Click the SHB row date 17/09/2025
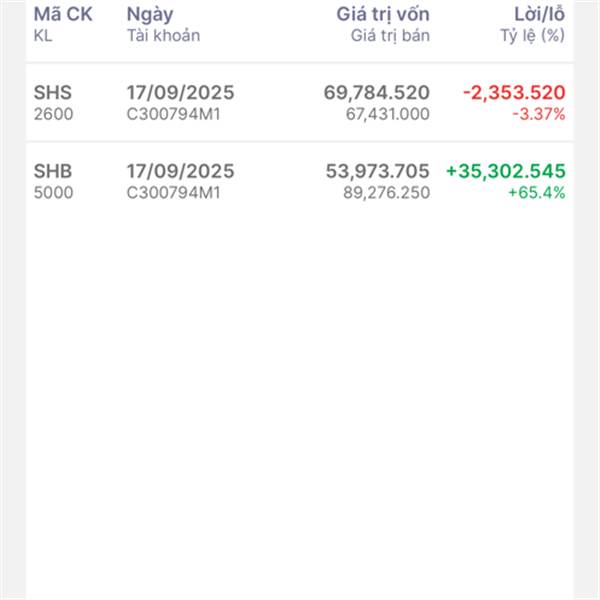The image size is (600, 600). click(180, 171)
